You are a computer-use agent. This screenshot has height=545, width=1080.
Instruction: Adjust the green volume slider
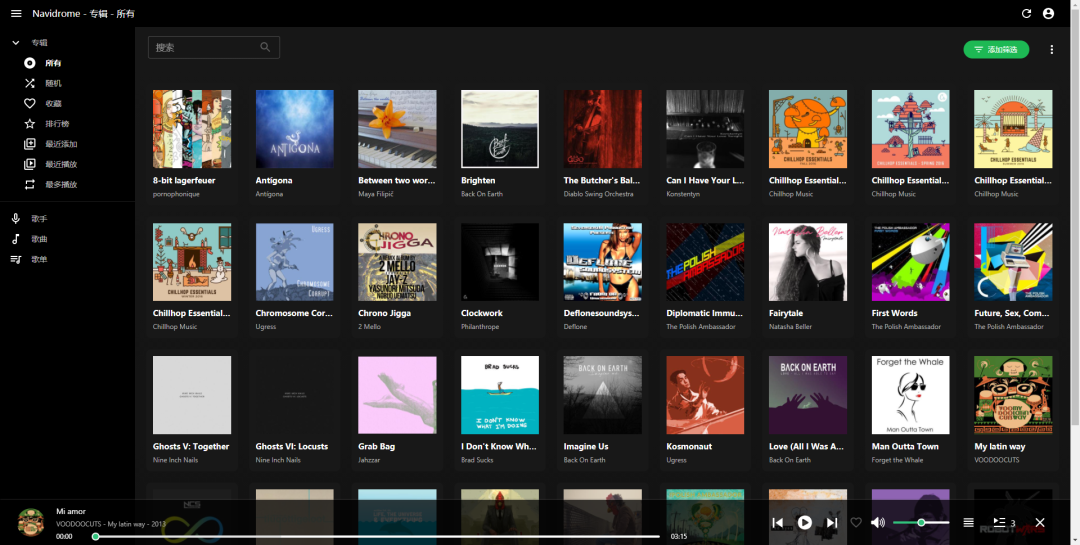coord(921,523)
